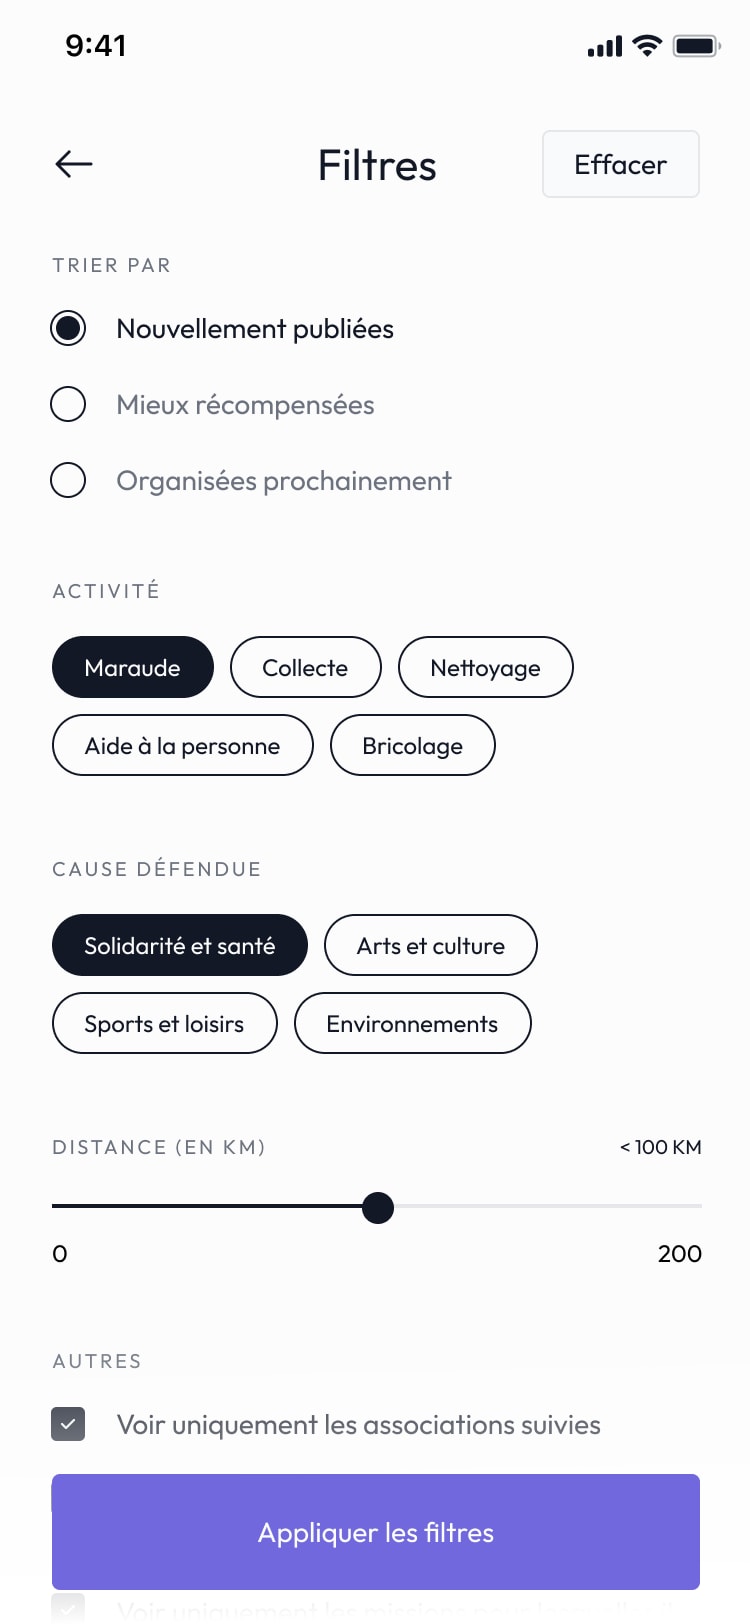
Task: Choose Sports et loisirs cause
Action: 165,1023
